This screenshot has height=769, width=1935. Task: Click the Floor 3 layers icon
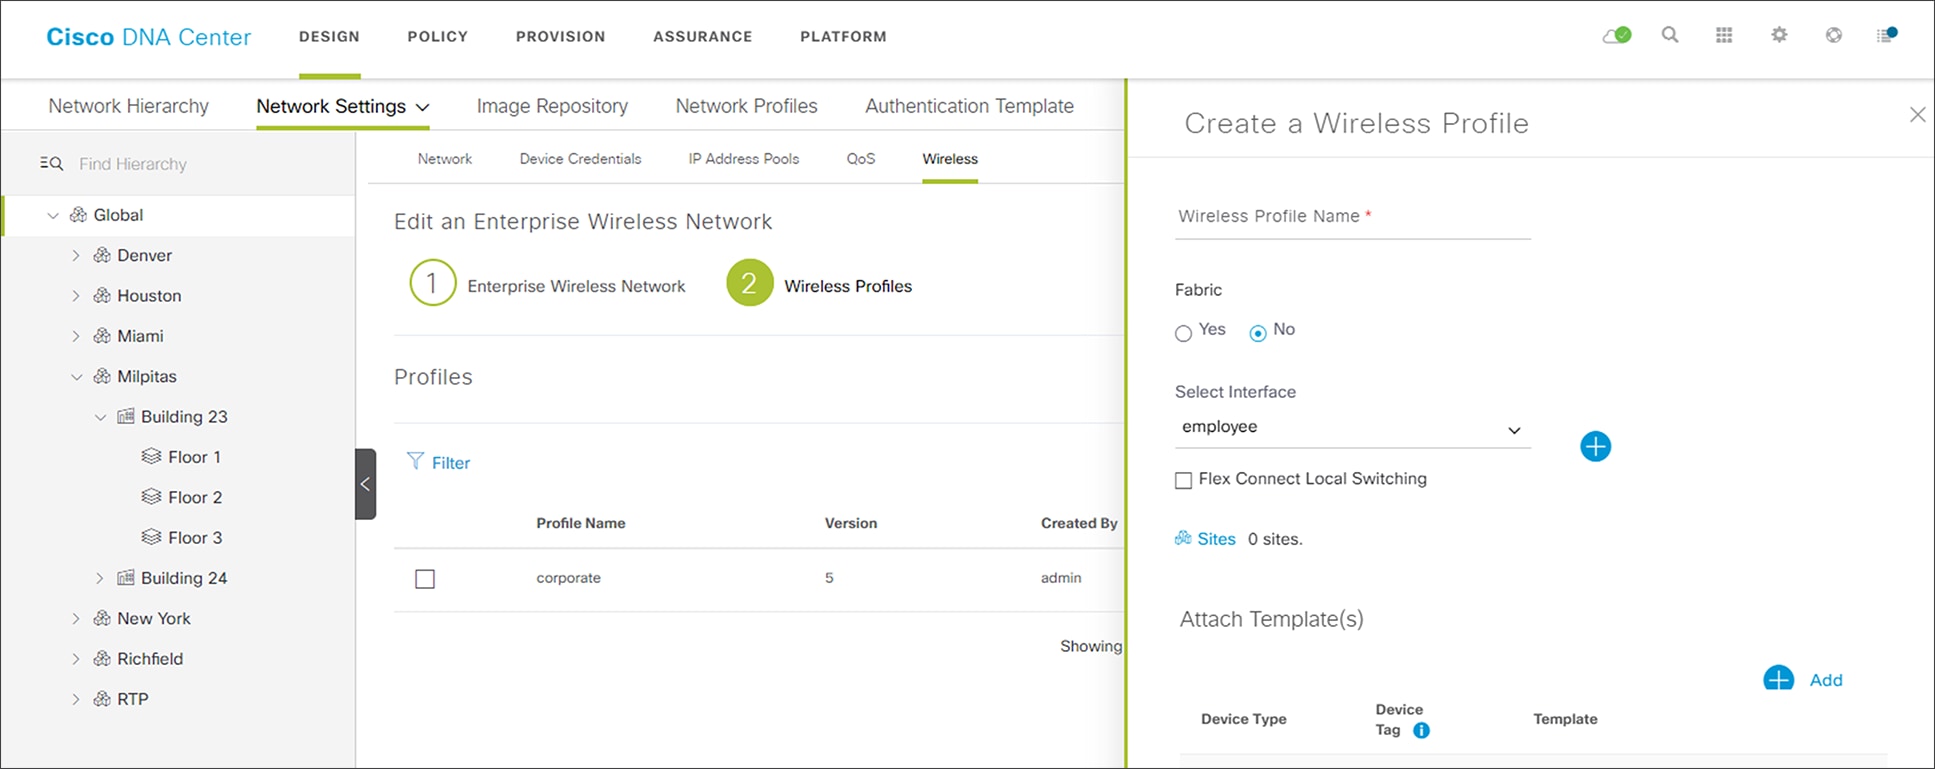(151, 537)
